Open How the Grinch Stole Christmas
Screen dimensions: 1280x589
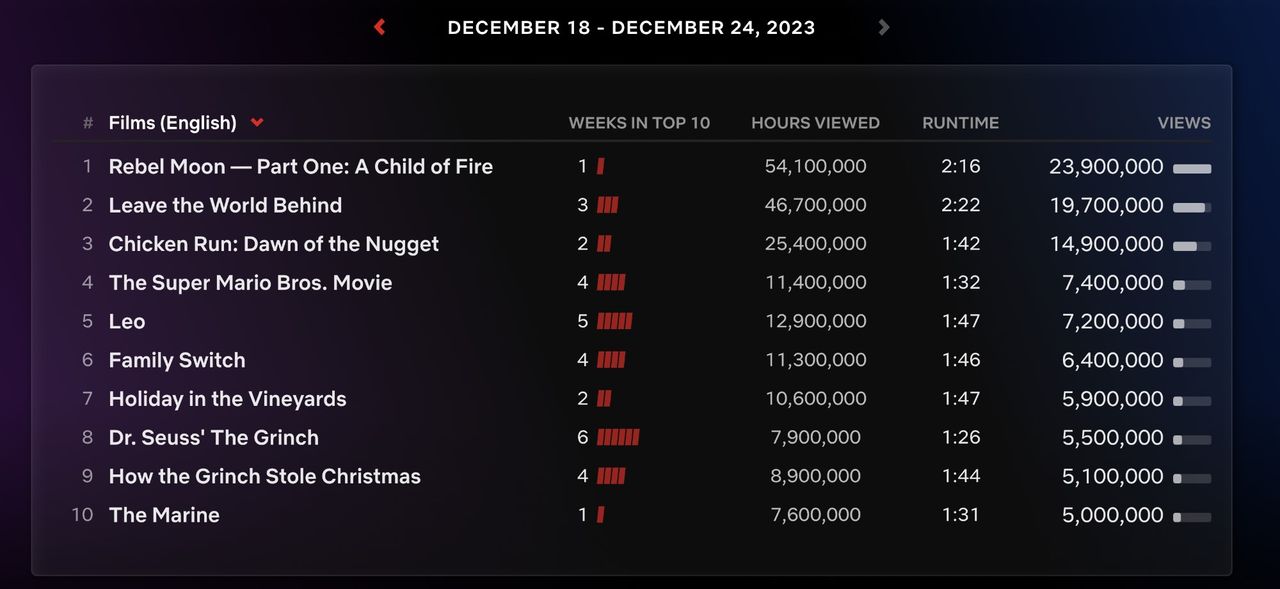[x=264, y=477]
